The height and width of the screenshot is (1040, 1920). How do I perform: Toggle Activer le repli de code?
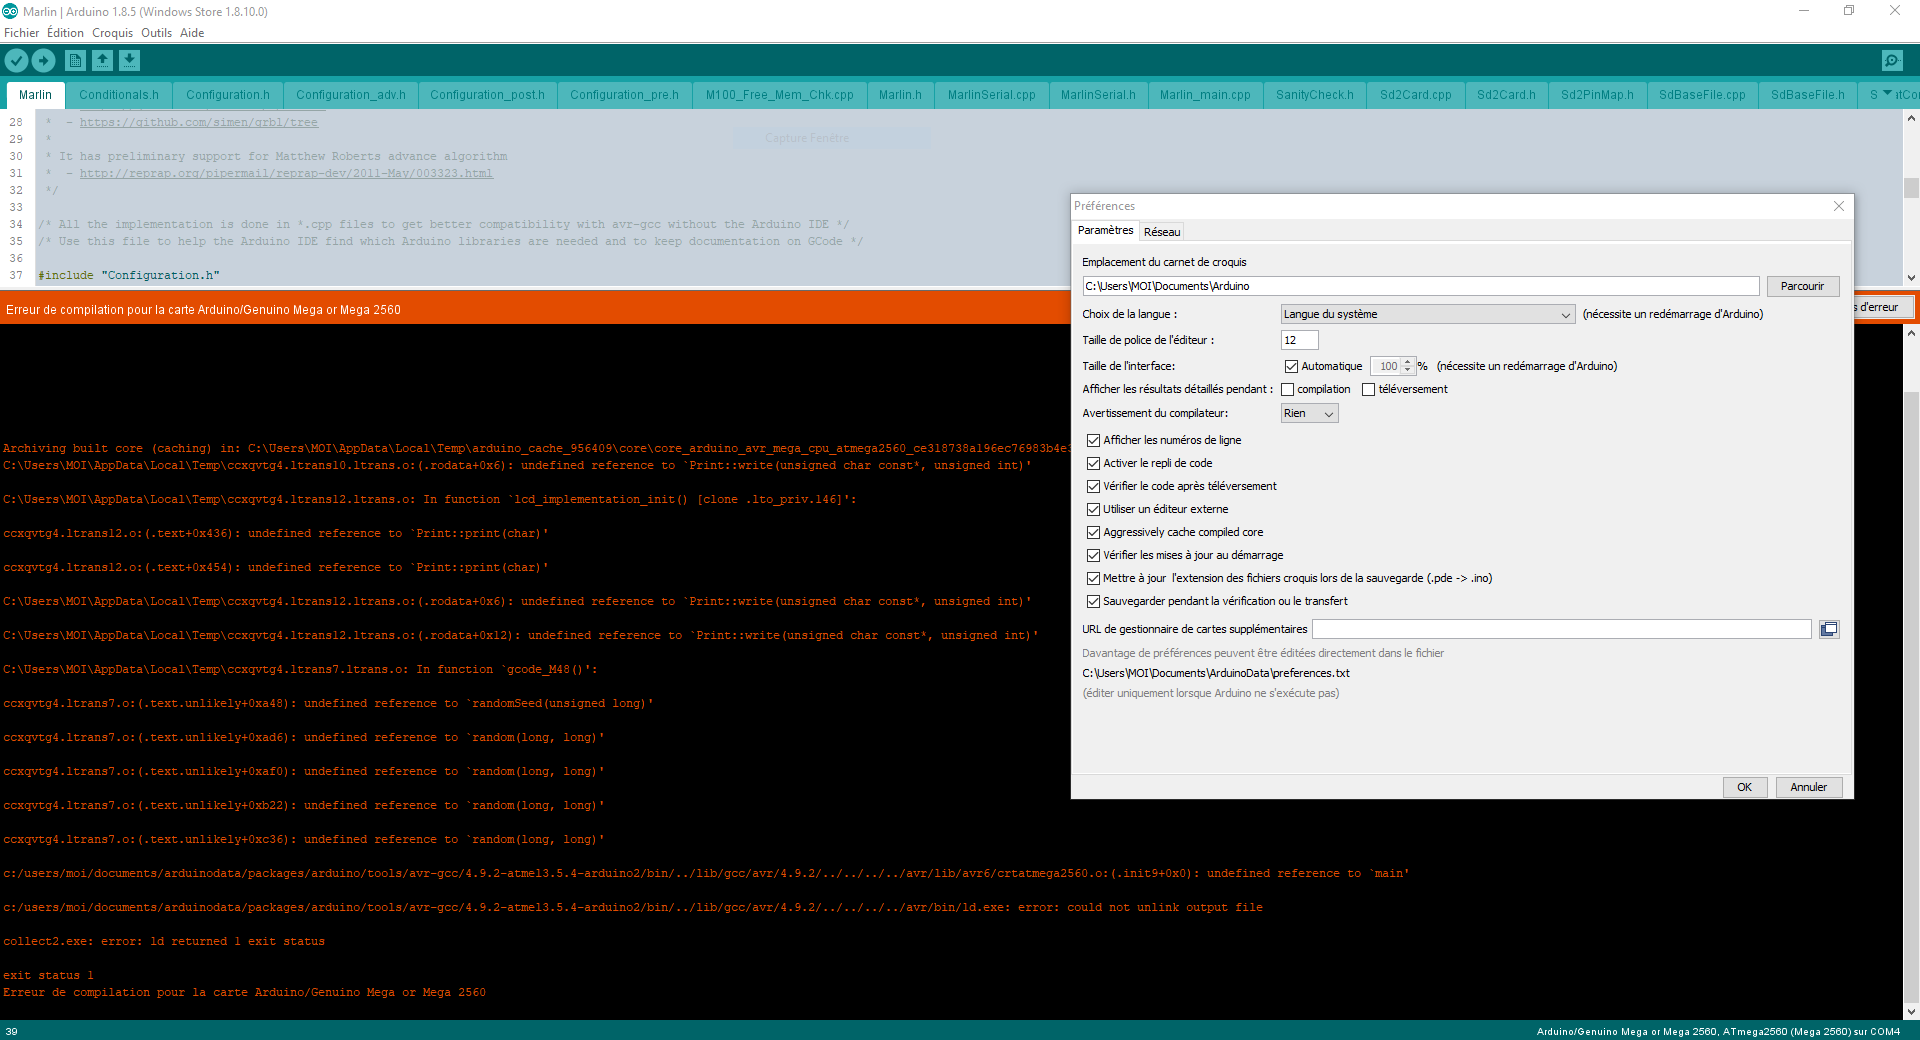[1093, 464]
